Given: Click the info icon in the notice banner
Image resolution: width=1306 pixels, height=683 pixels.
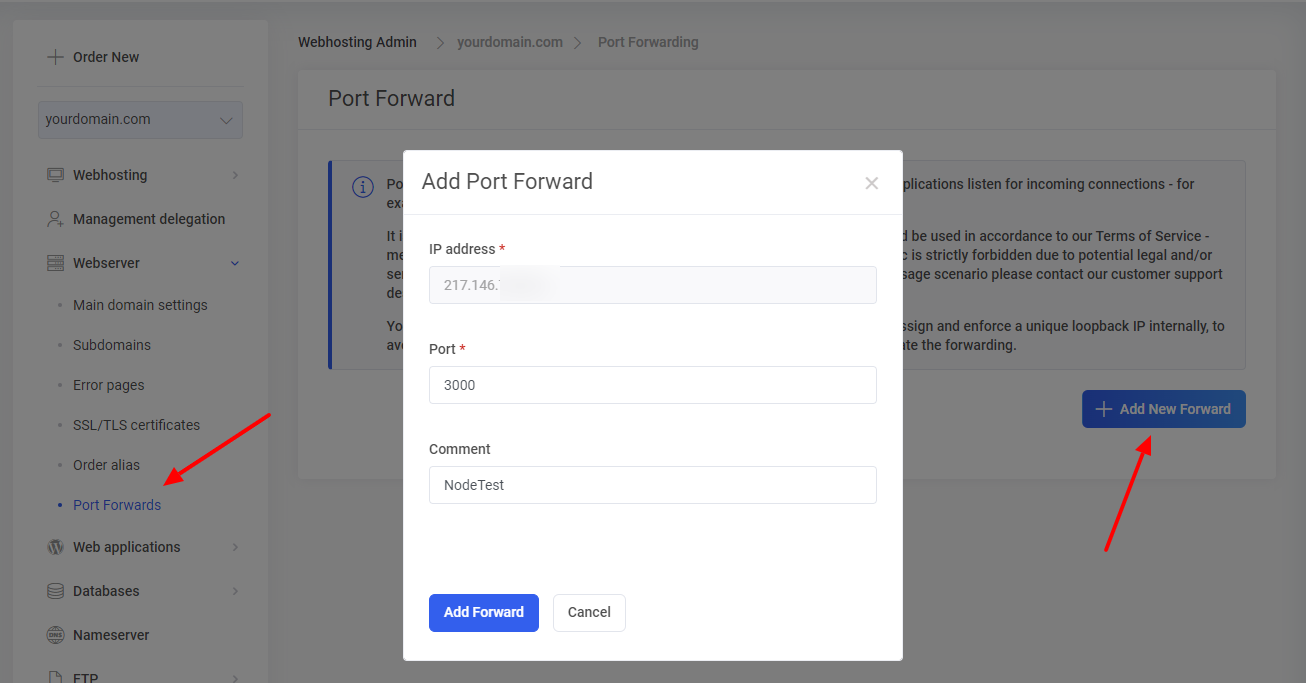Looking at the screenshot, I should click(x=362, y=187).
